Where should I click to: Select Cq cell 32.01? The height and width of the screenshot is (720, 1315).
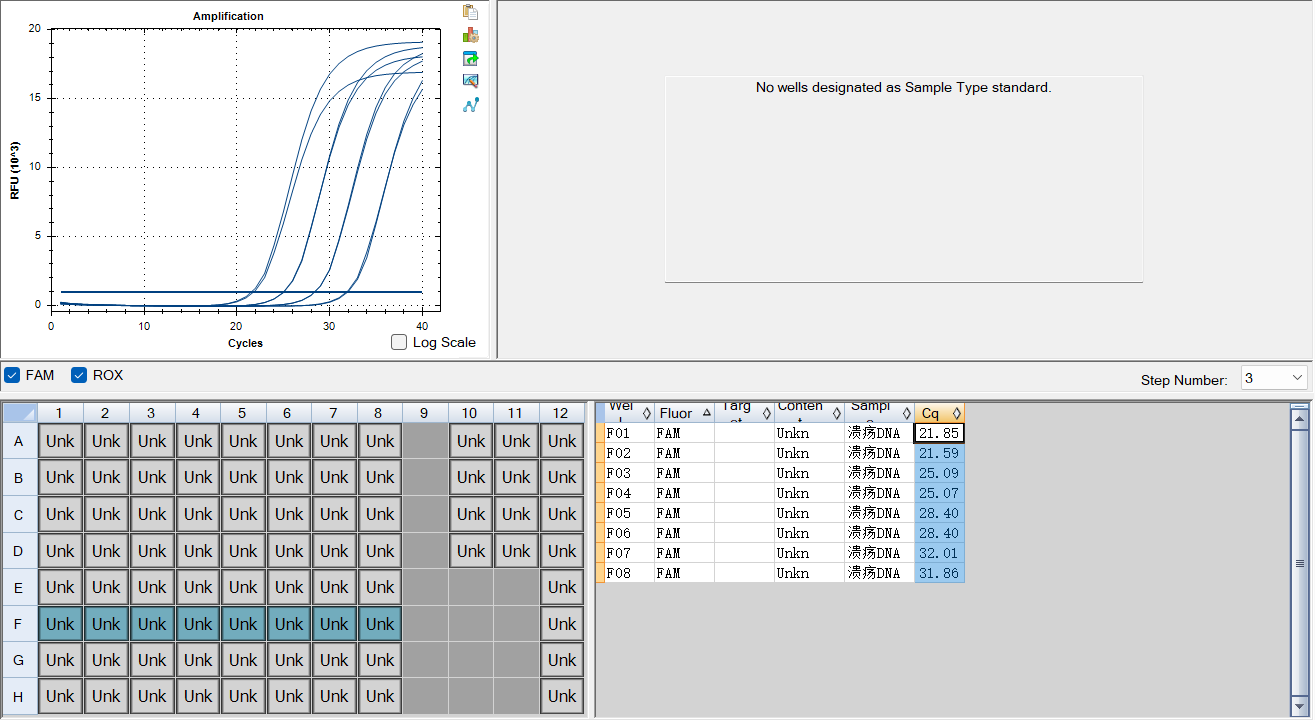(939, 553)
